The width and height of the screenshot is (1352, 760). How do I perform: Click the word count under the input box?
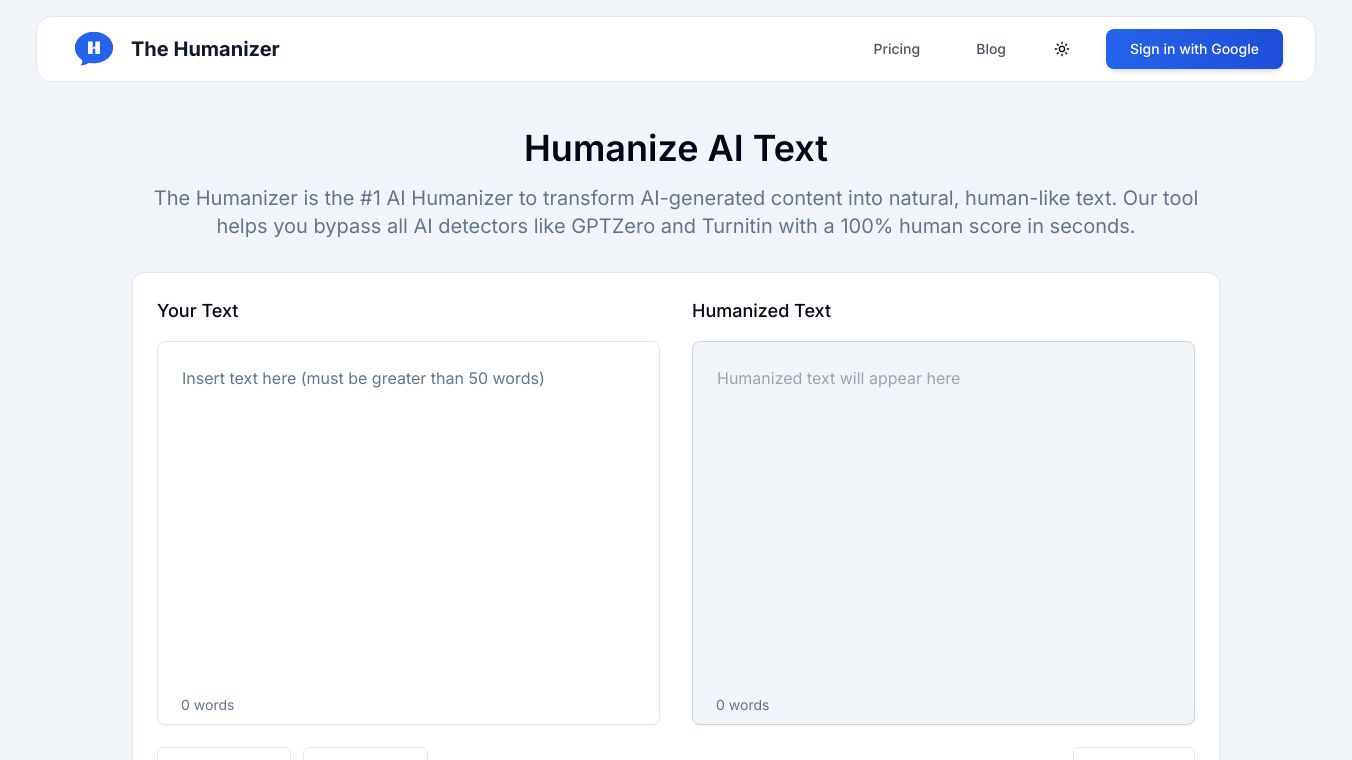tap(208, 705)
